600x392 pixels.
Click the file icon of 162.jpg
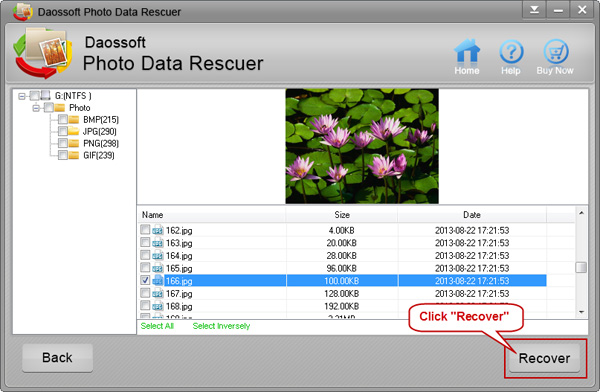(x=158, y=230)
